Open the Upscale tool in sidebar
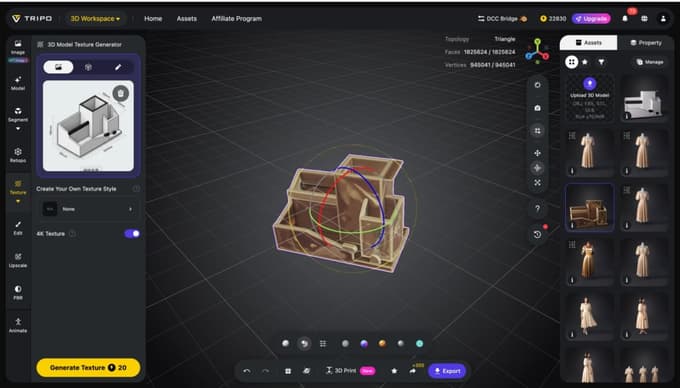This screenshot has height=388, width=680. [18, 260]
